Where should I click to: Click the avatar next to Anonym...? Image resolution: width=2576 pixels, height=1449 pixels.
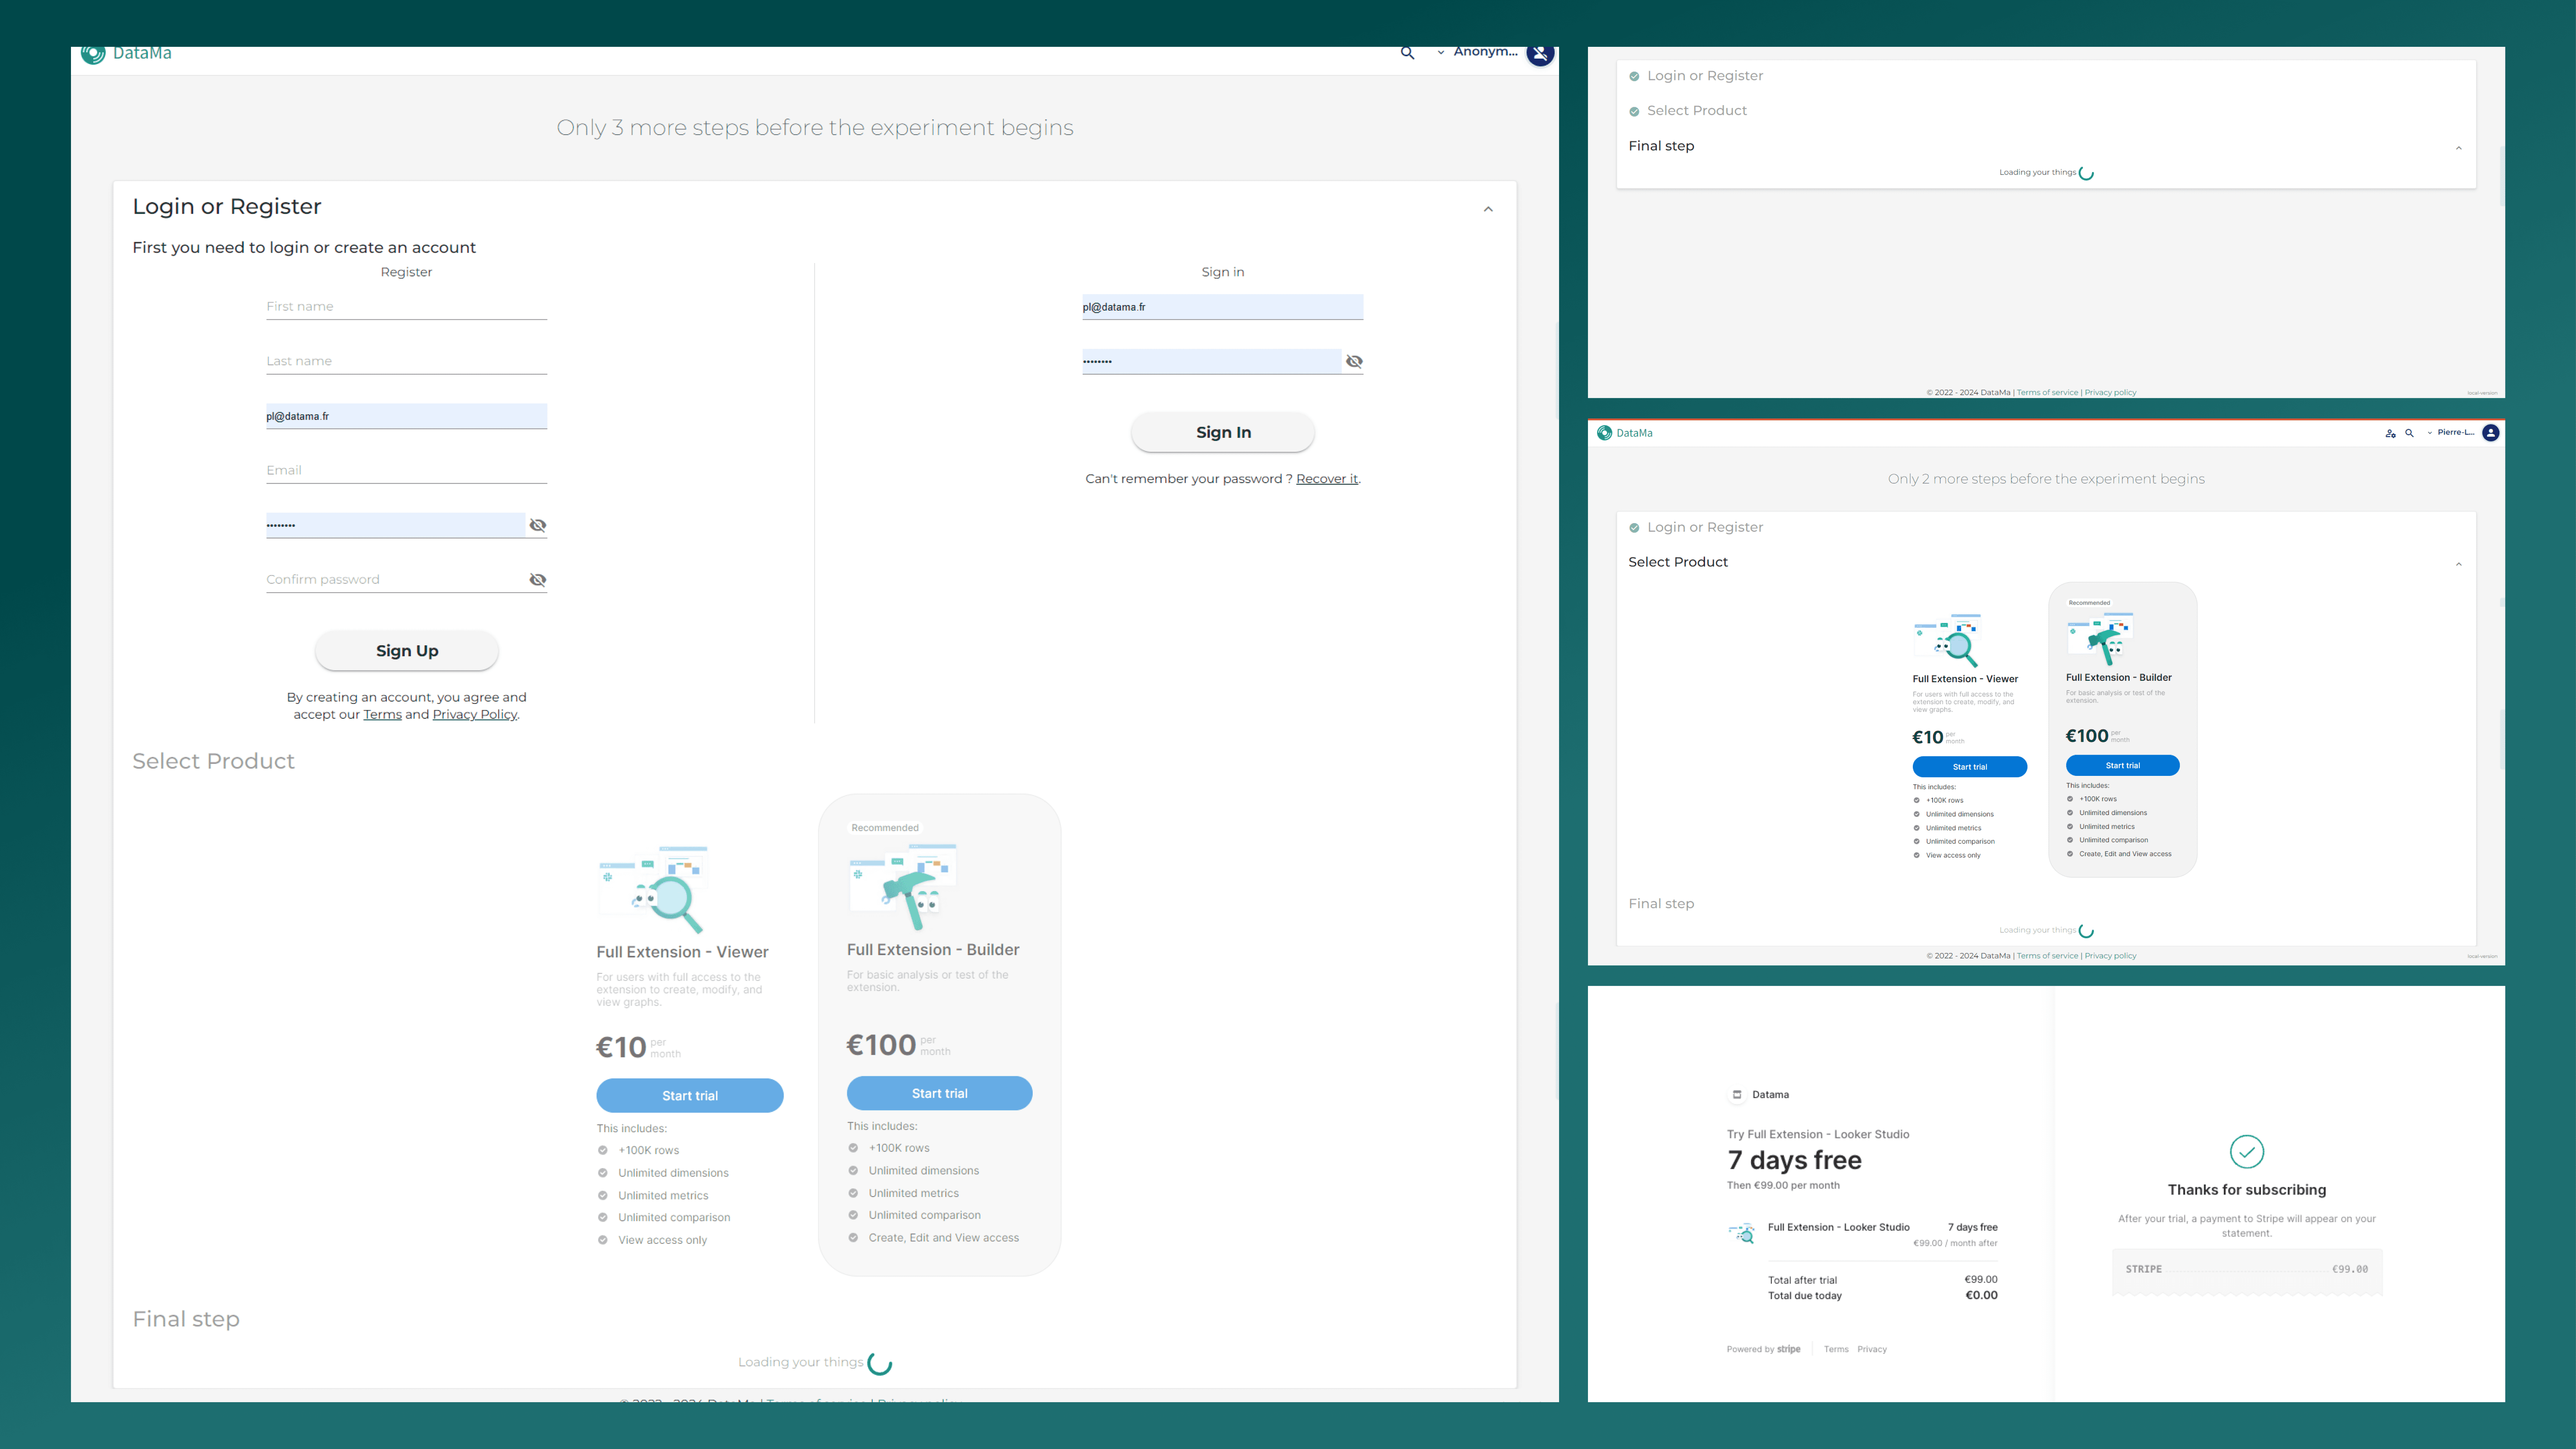tap(1540, 54)
